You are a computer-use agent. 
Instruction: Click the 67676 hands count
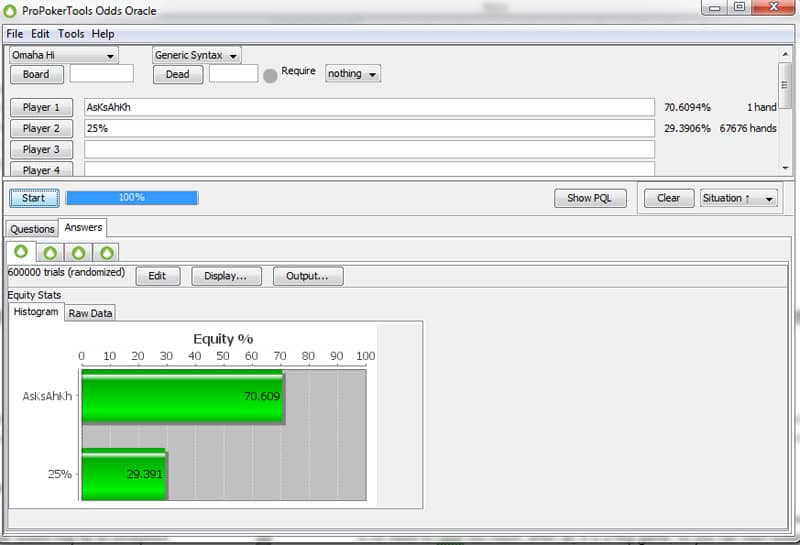pos(748,129)
